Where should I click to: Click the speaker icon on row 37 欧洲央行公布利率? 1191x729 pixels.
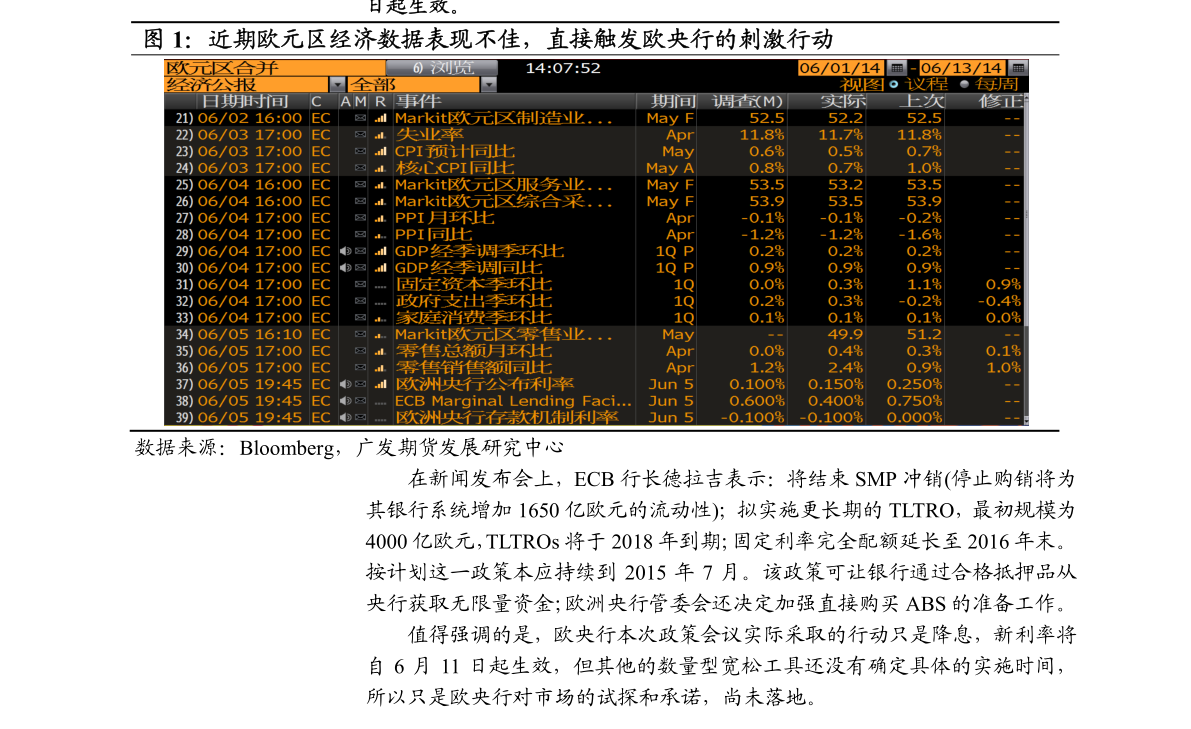click(x=346, y=384)
